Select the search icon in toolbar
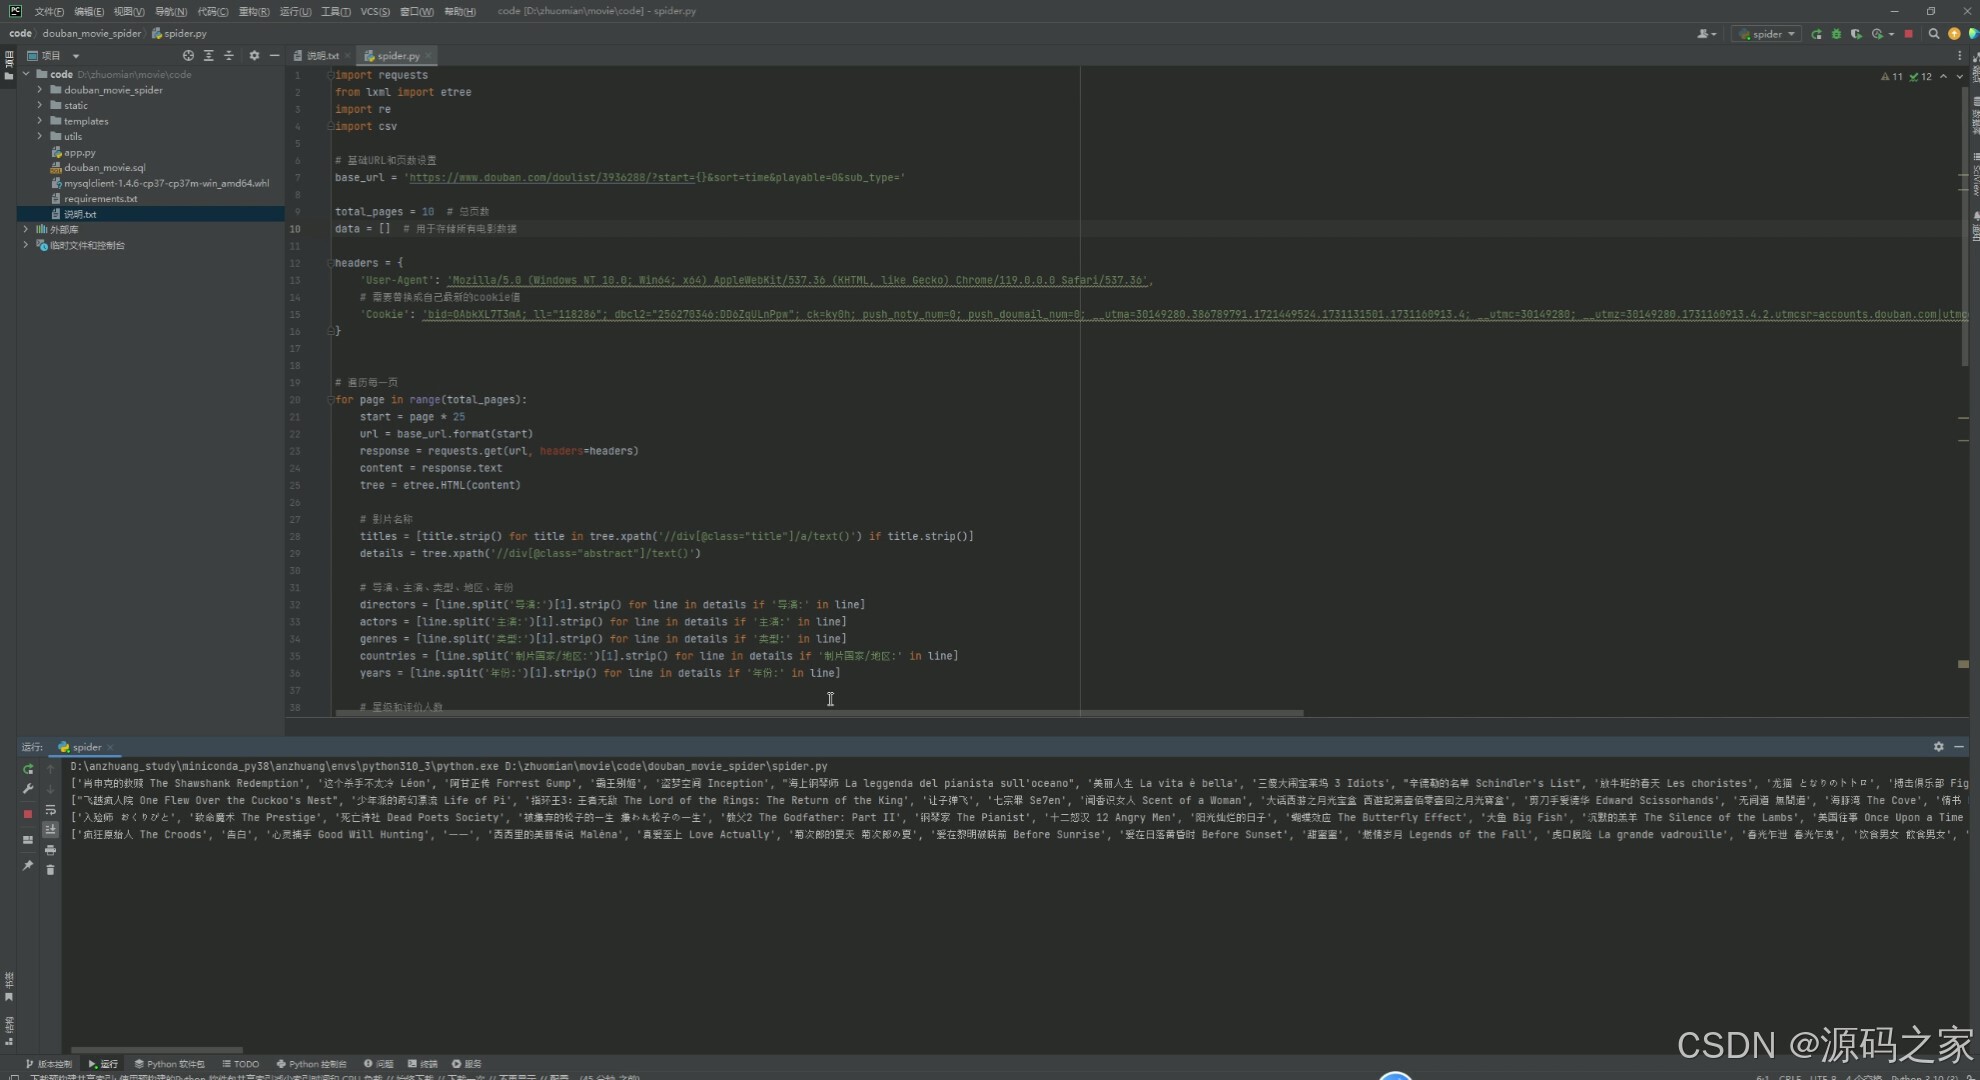The image size is (1980, 1080). pyautogui.click(x=1932, y=33)
